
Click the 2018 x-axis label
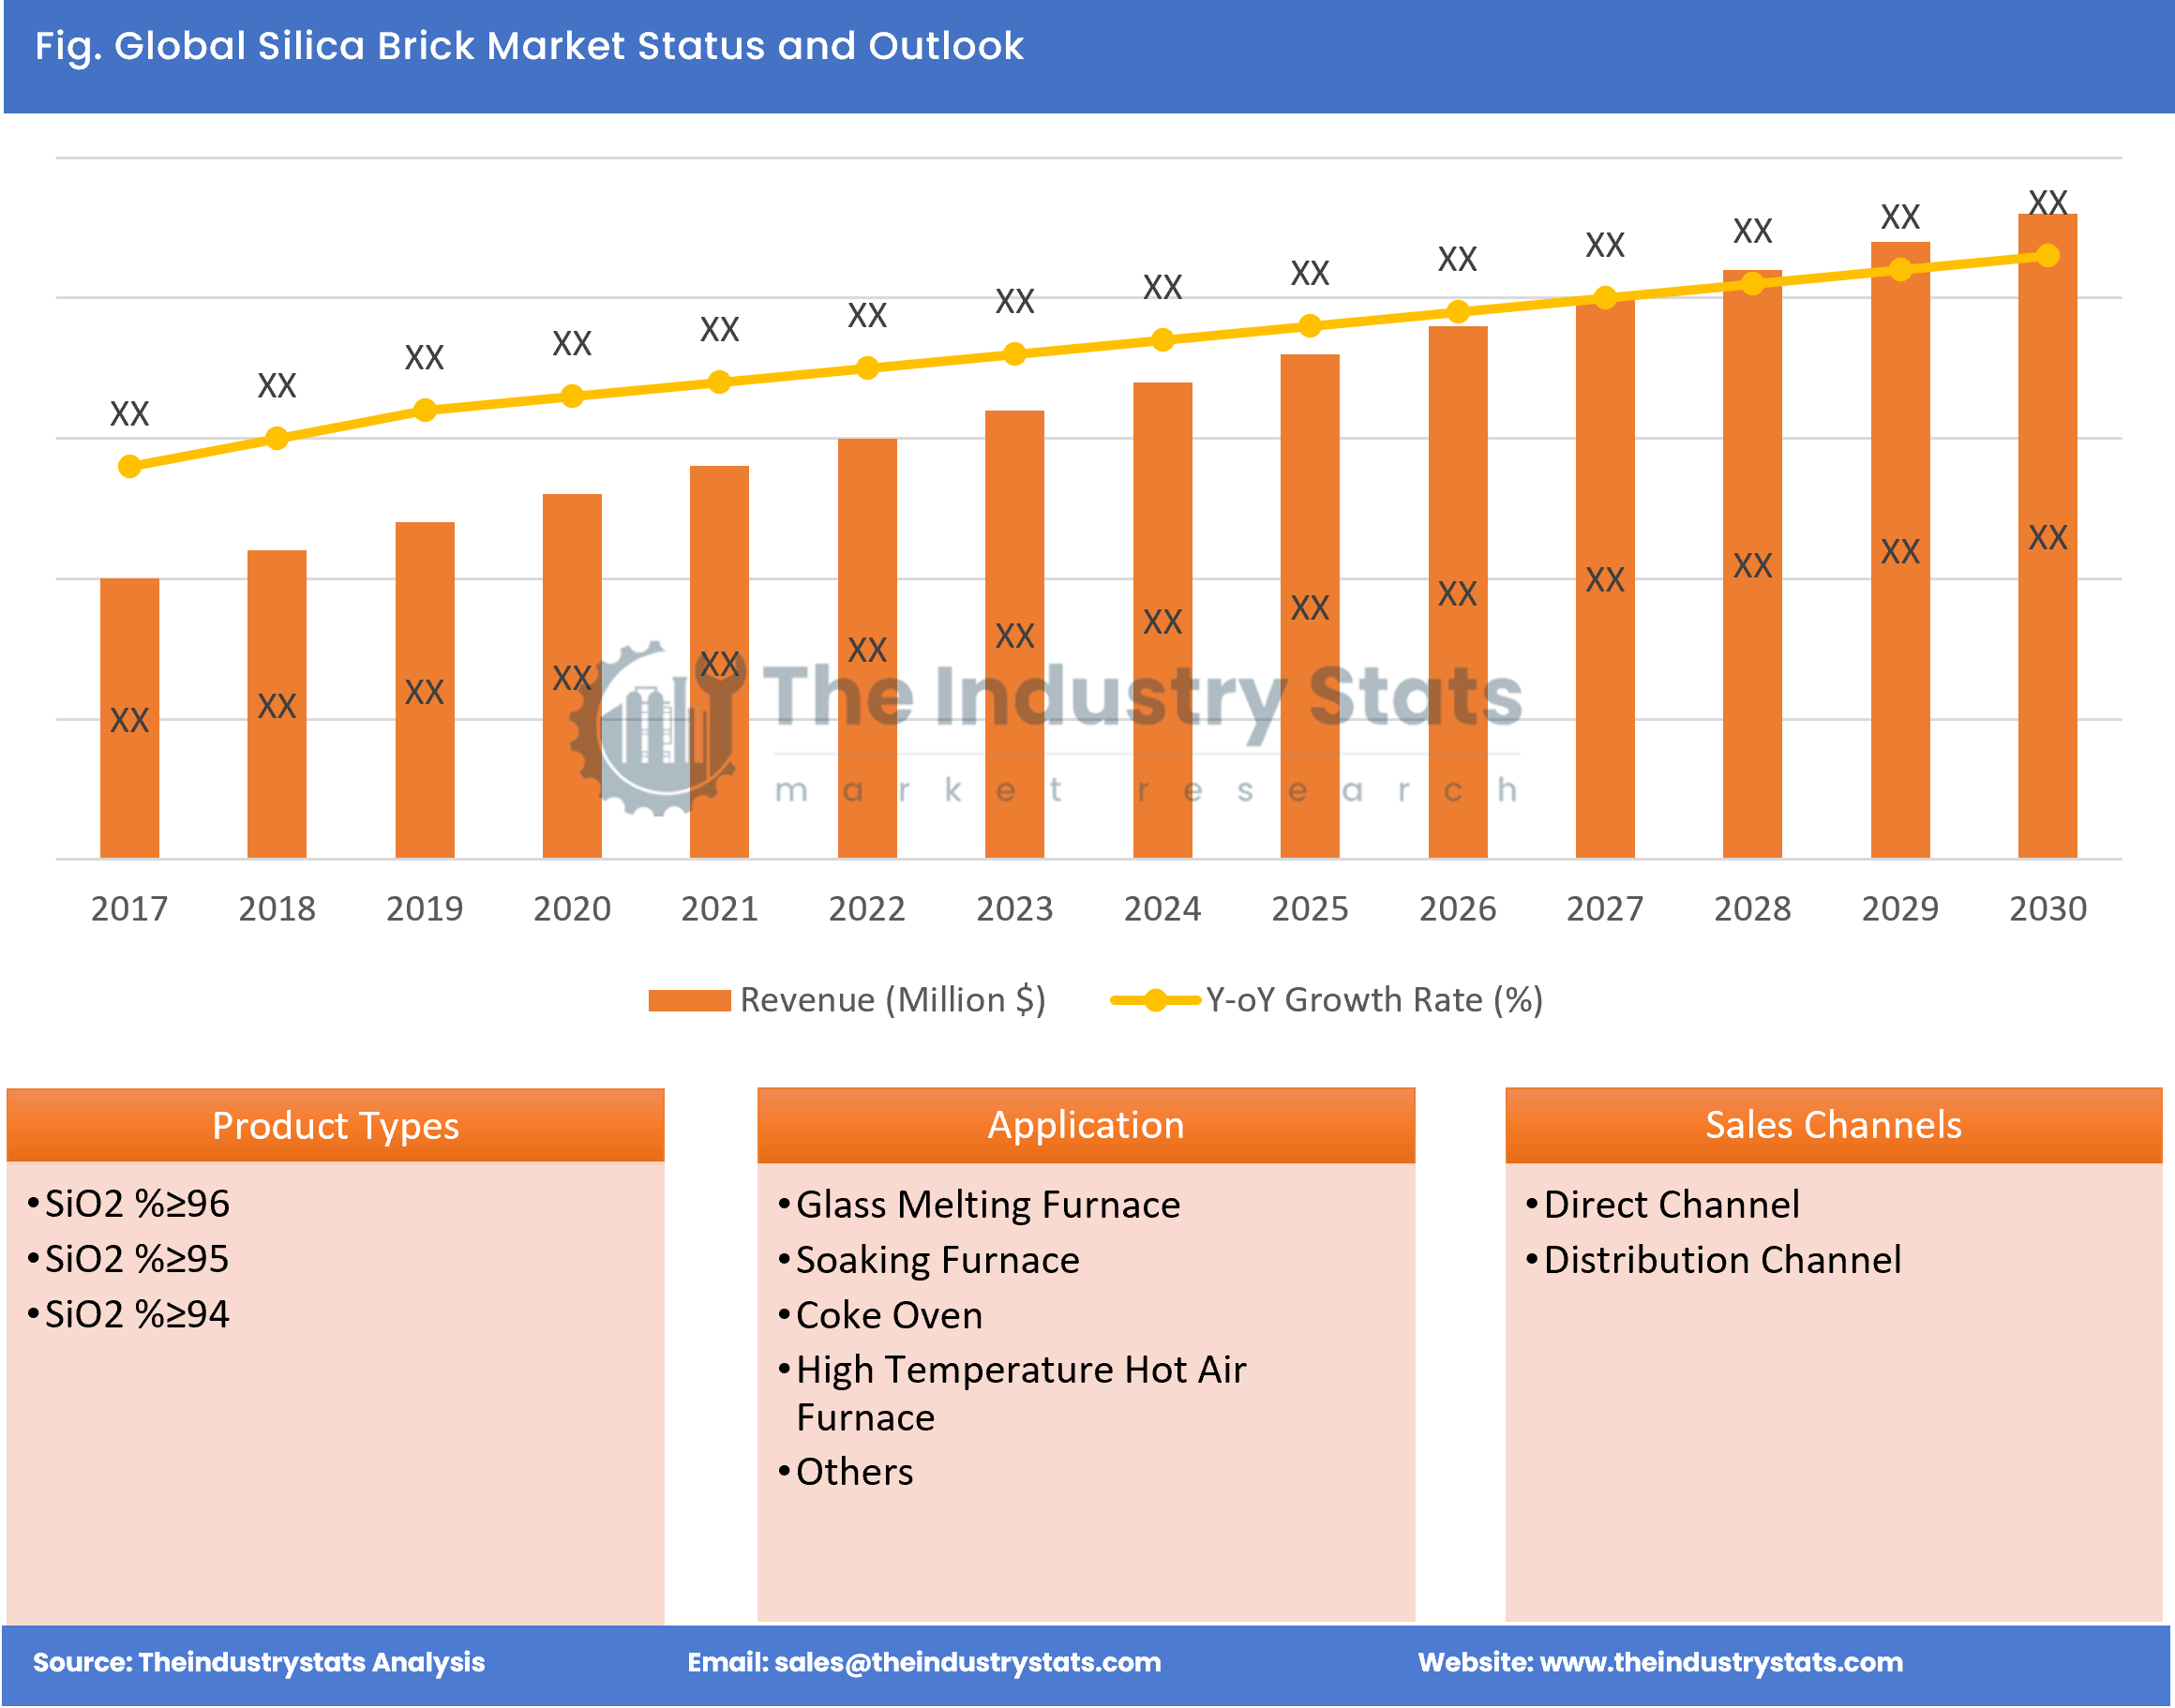click(277, 908)
